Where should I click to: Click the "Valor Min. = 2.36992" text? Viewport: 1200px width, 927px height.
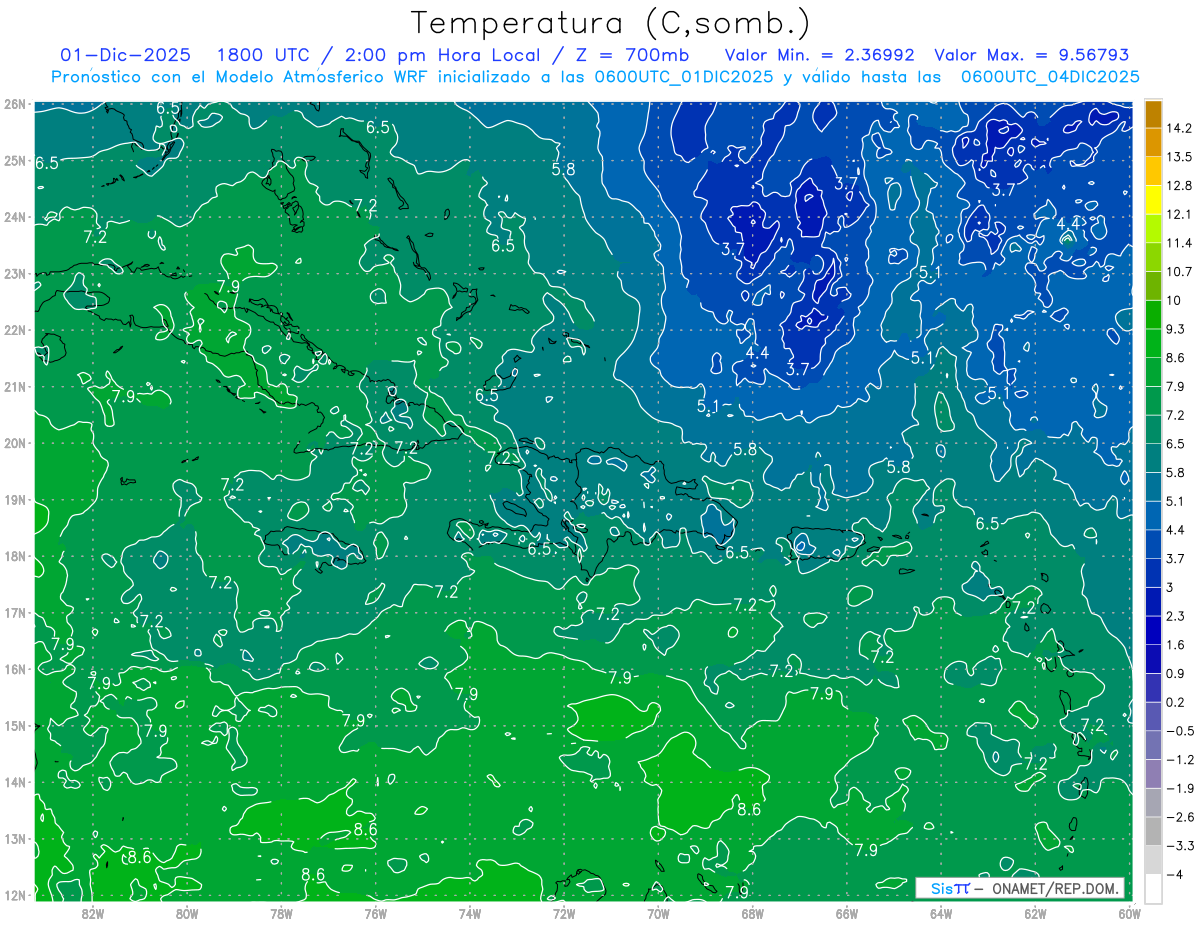point(819,55)
